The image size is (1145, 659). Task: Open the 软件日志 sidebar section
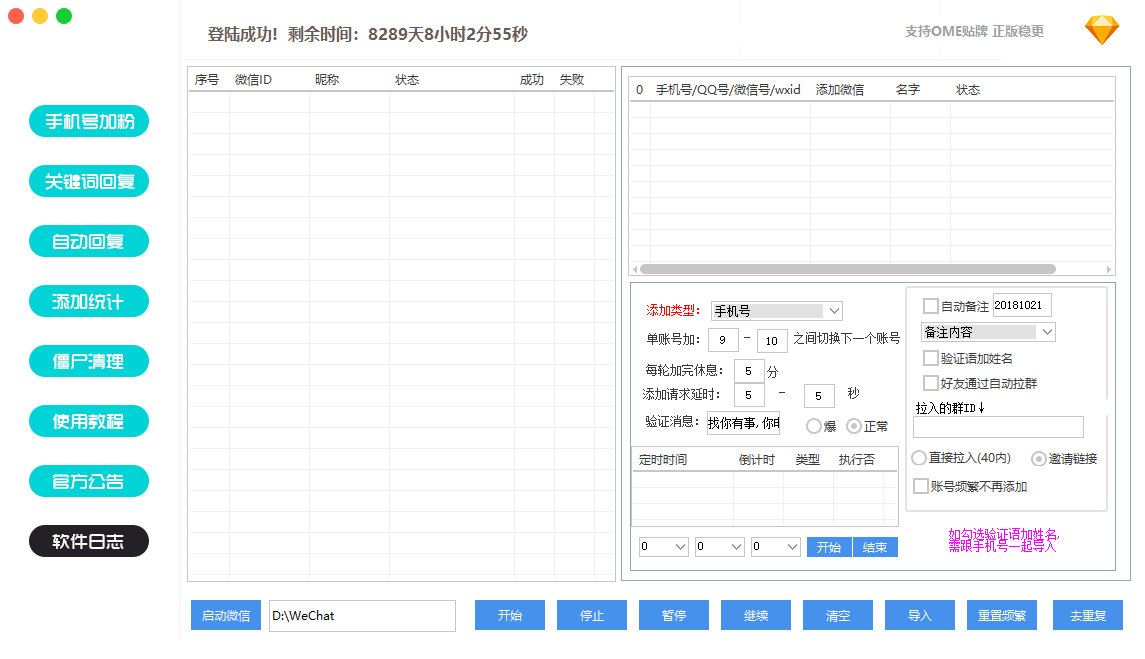89,542
